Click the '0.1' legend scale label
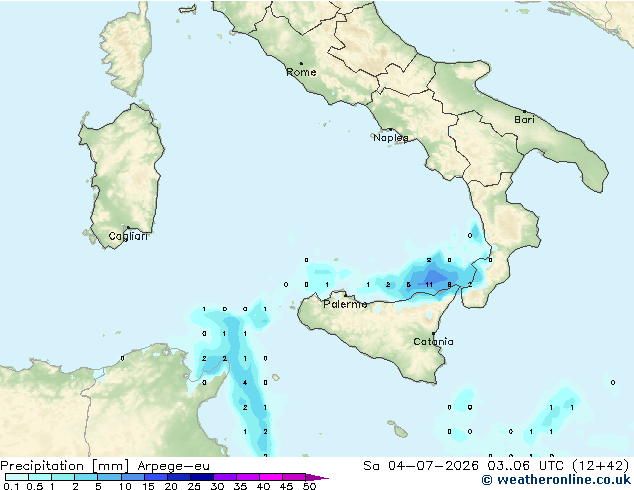The image size is (634, 490). click(11, 486)
